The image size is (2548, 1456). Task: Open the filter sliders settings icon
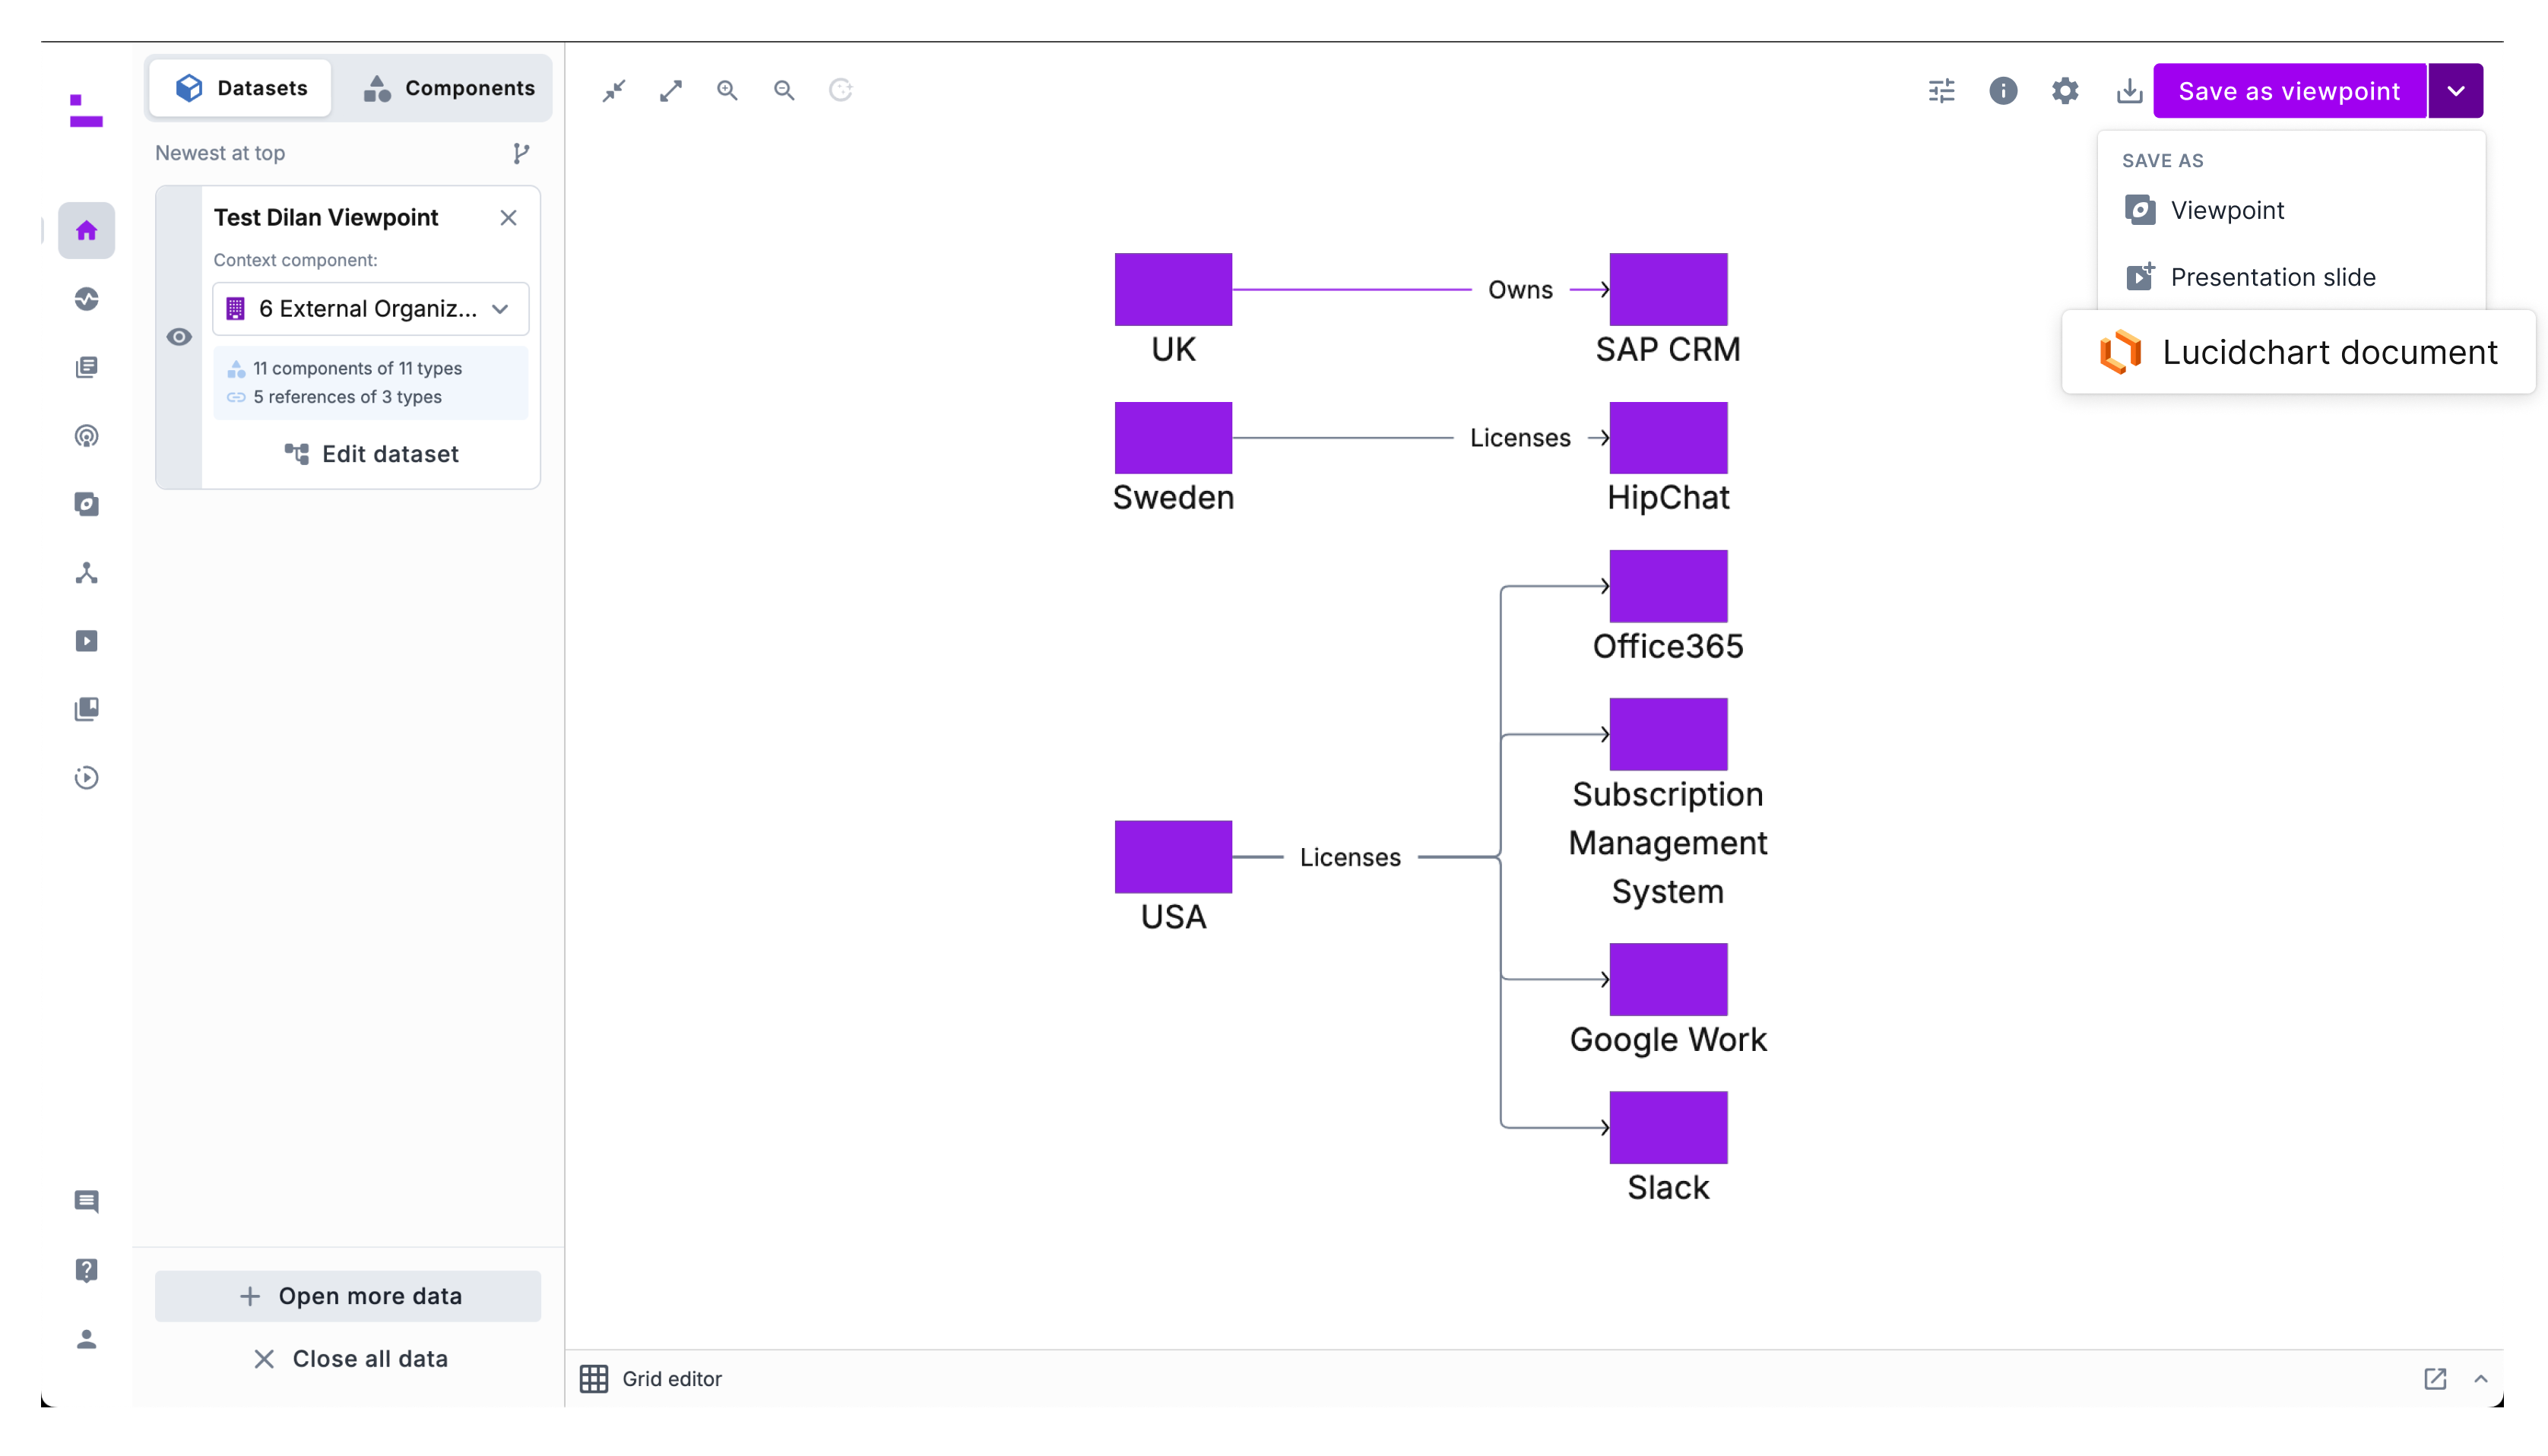pyautogui.click(x=1941, y=91)
